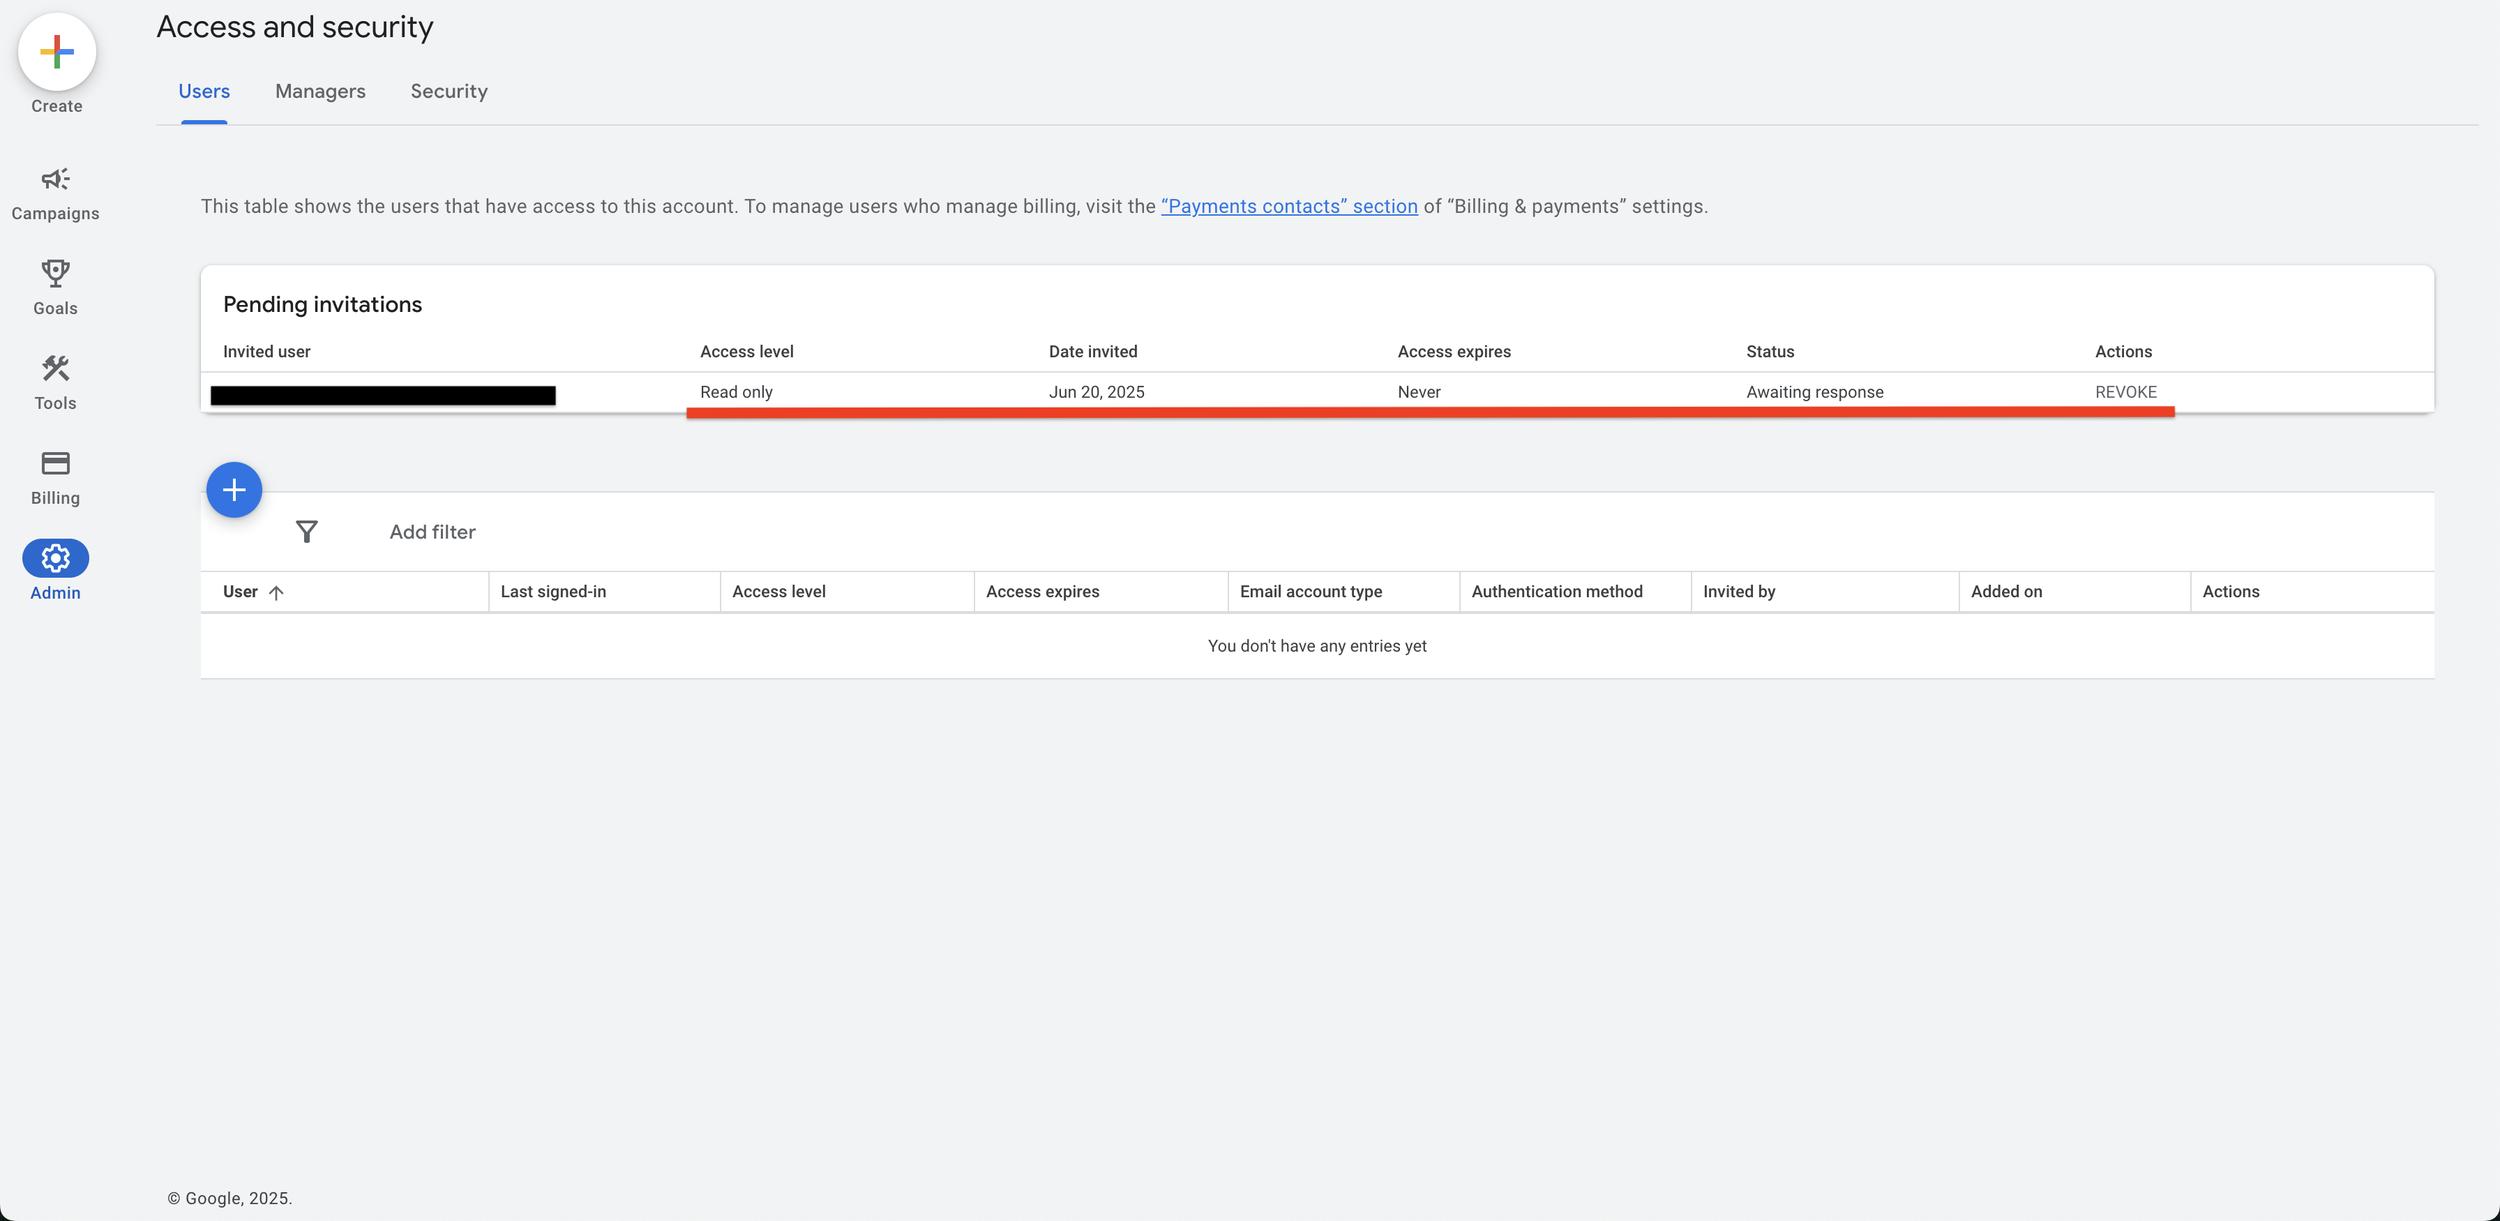Select the Users tab
This screenshot has width=2500, height=1221.
pyautogui.click(x=204, y=91)
